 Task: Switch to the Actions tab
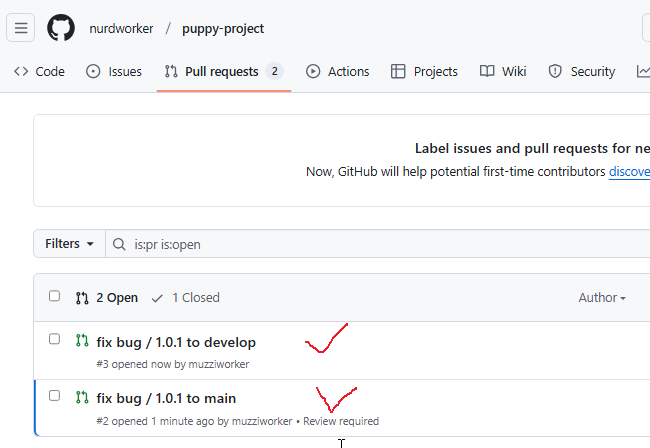point(338,72)
